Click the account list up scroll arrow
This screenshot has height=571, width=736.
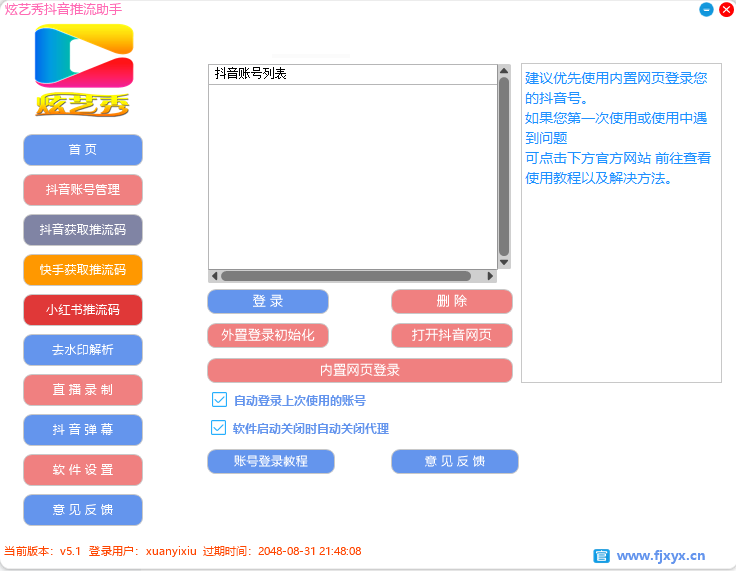point(504,71)
